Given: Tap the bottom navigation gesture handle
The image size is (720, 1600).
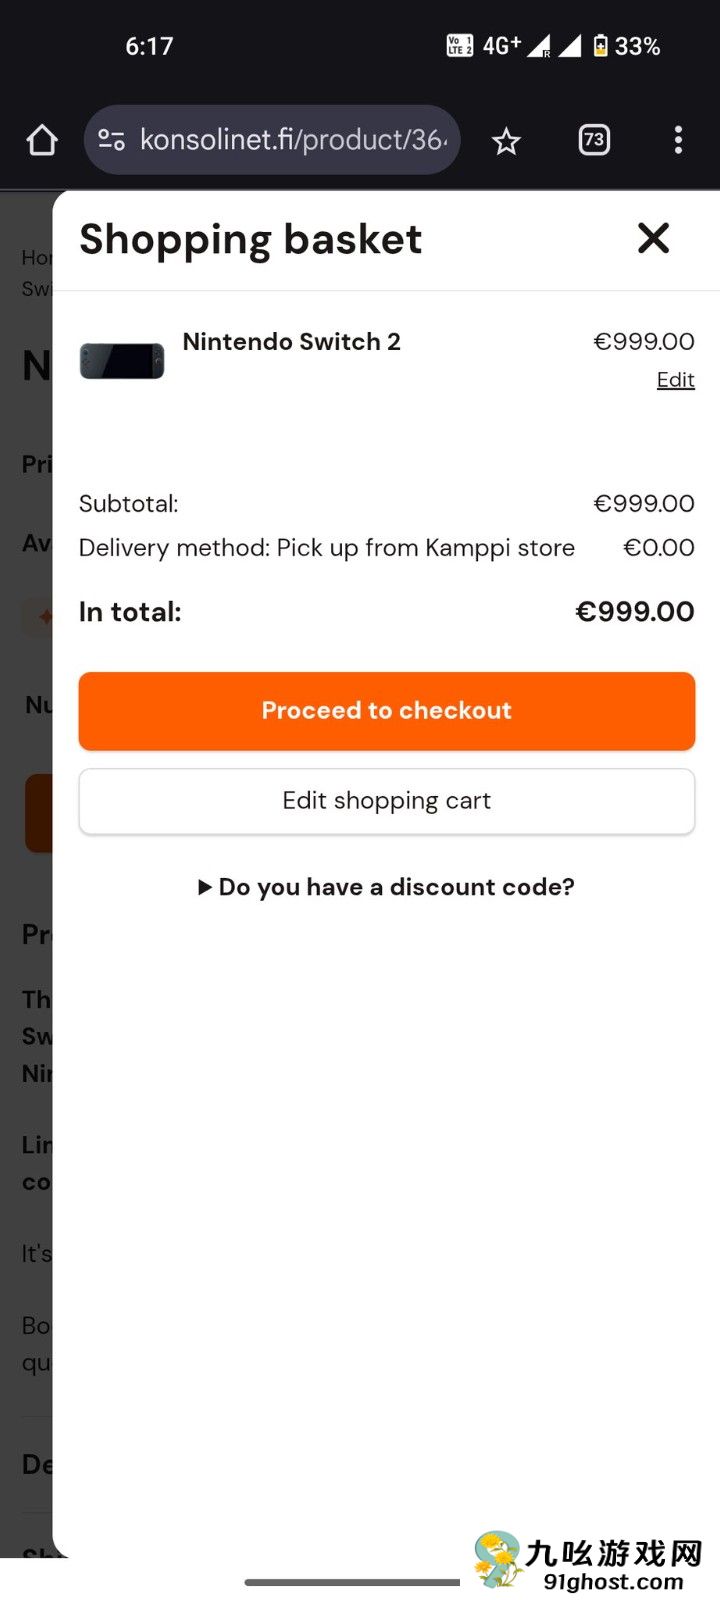Looking at the screenshot, I should click(352, 1582).
